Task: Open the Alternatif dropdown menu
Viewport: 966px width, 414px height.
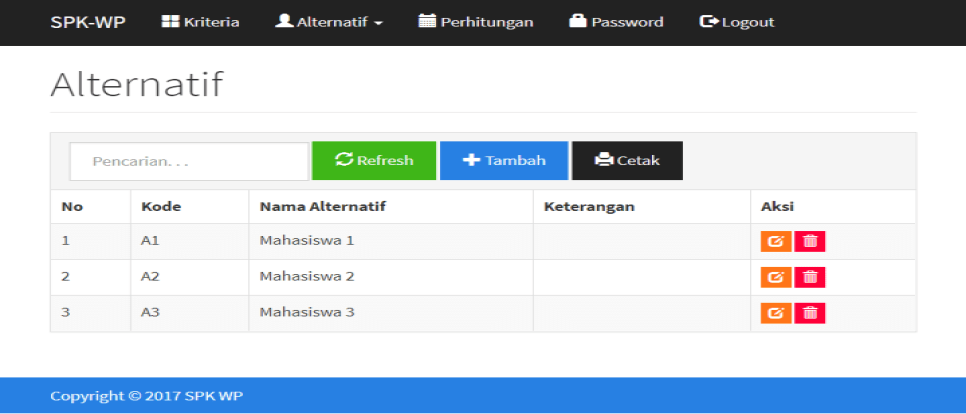Action: click(x=329, y=22)
